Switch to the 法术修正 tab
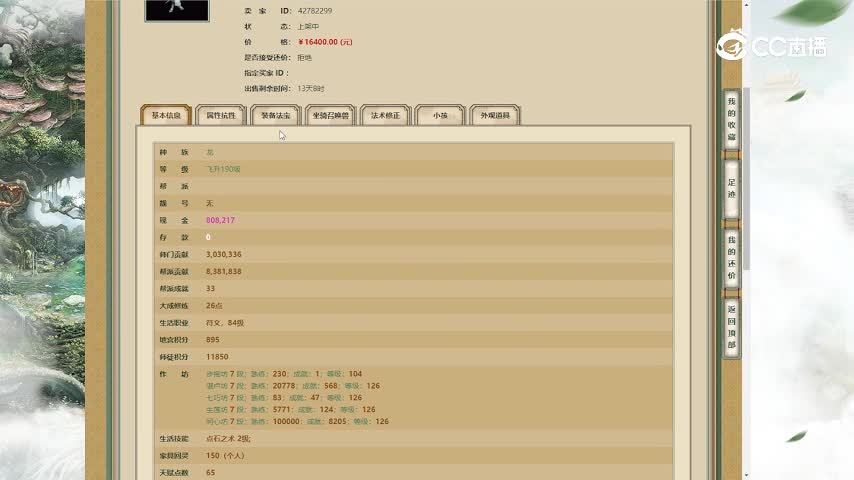 pyautogui.click(x=386, y=116)
